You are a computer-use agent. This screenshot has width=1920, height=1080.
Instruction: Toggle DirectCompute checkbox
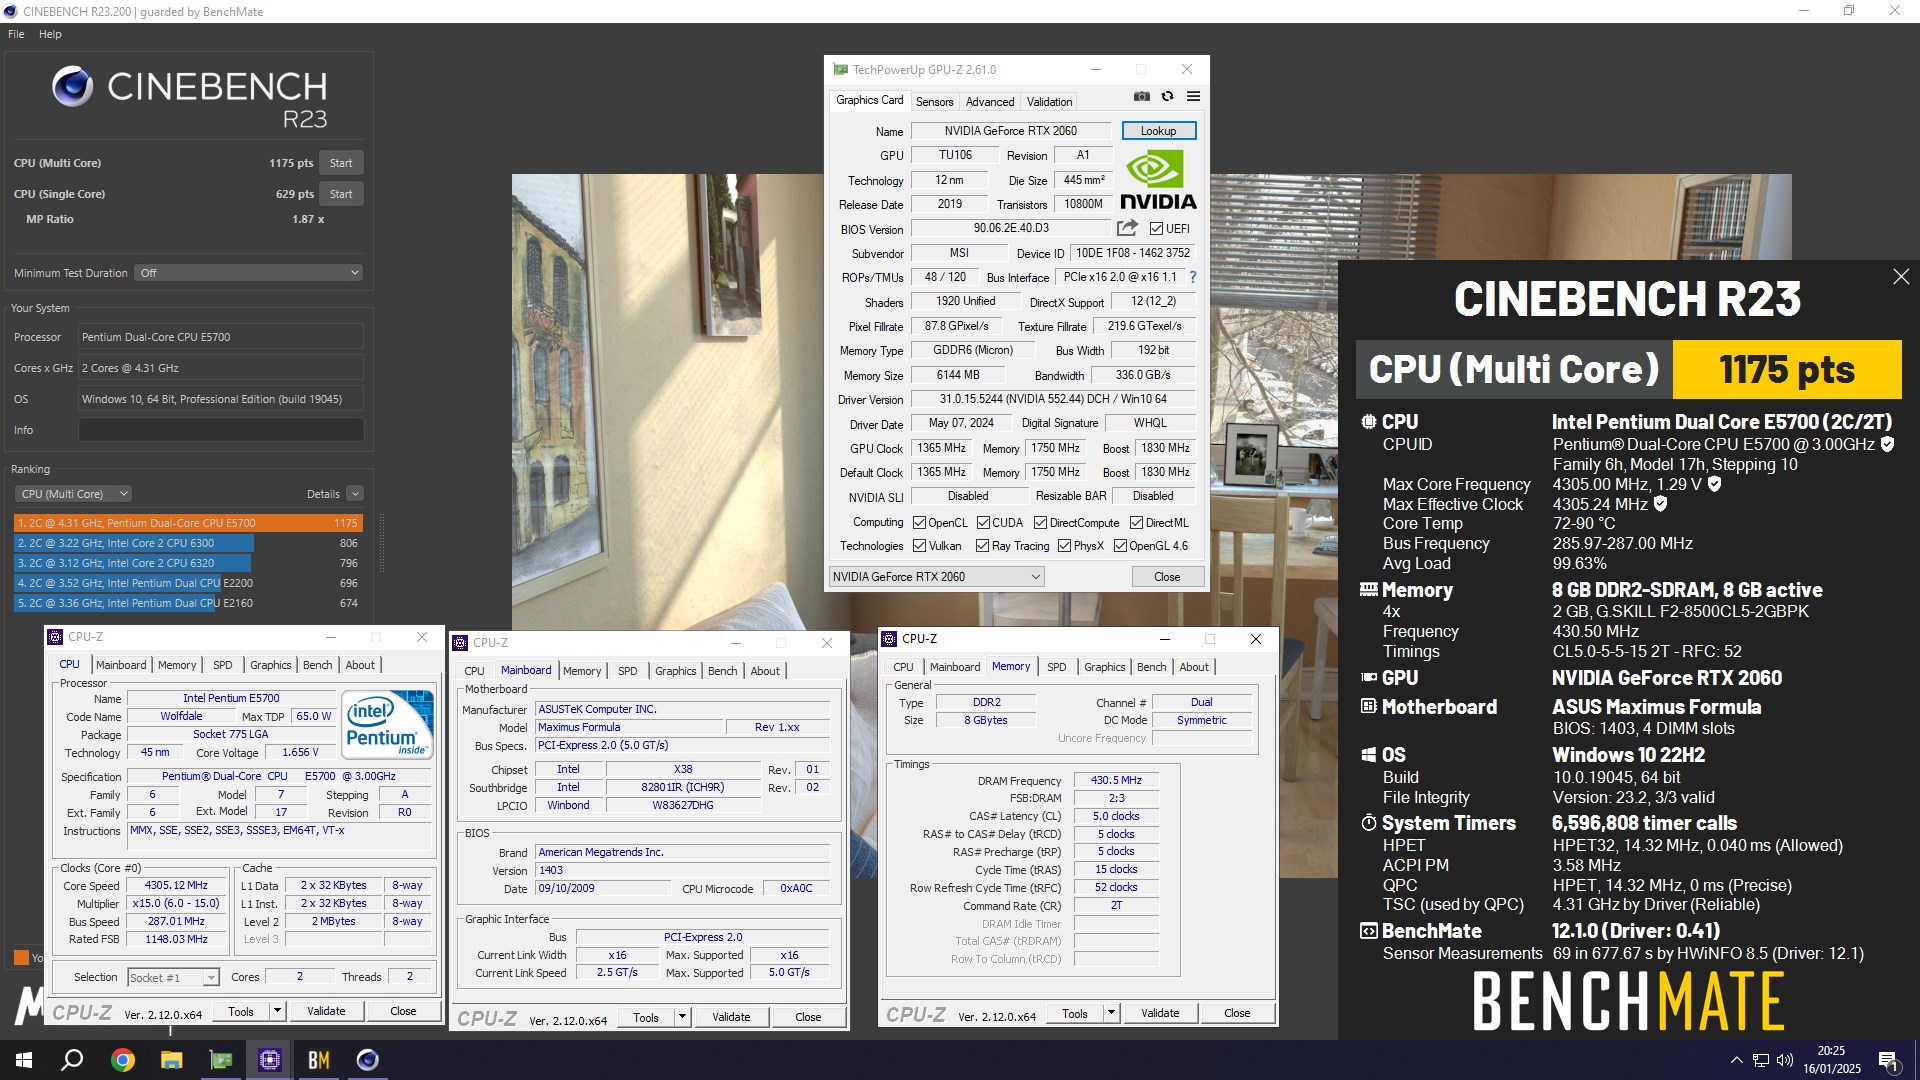tap(1040, 523)
